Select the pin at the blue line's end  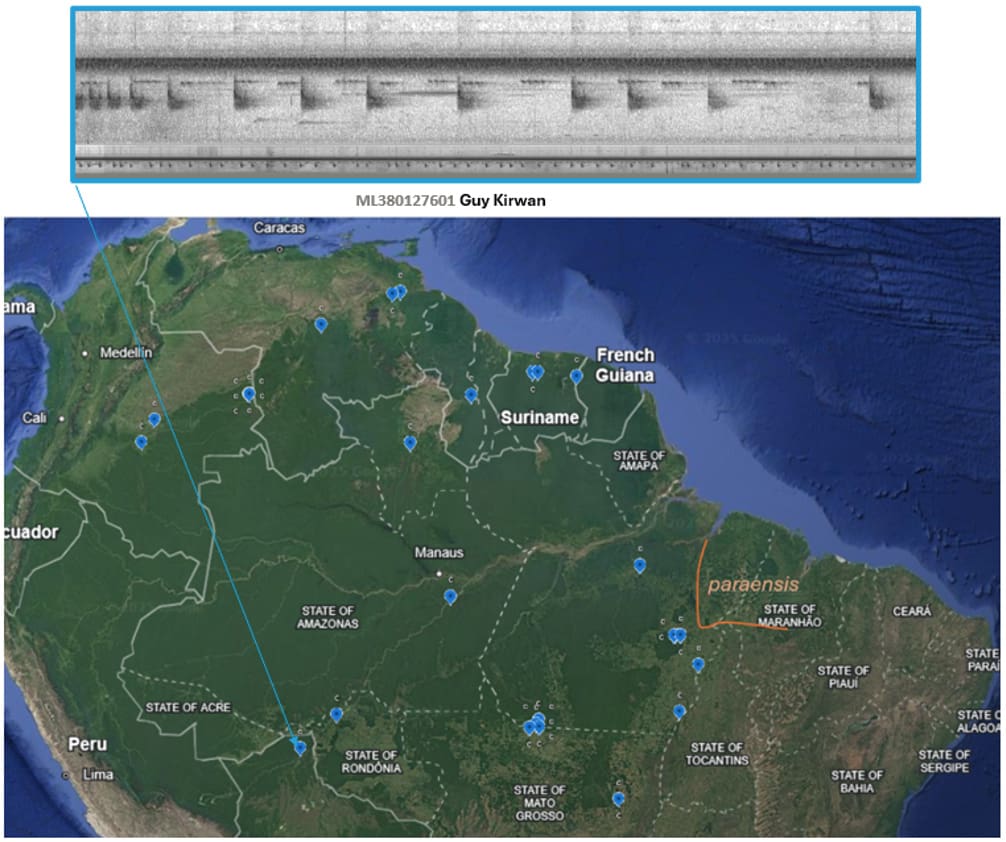click(x=299, y=746)
